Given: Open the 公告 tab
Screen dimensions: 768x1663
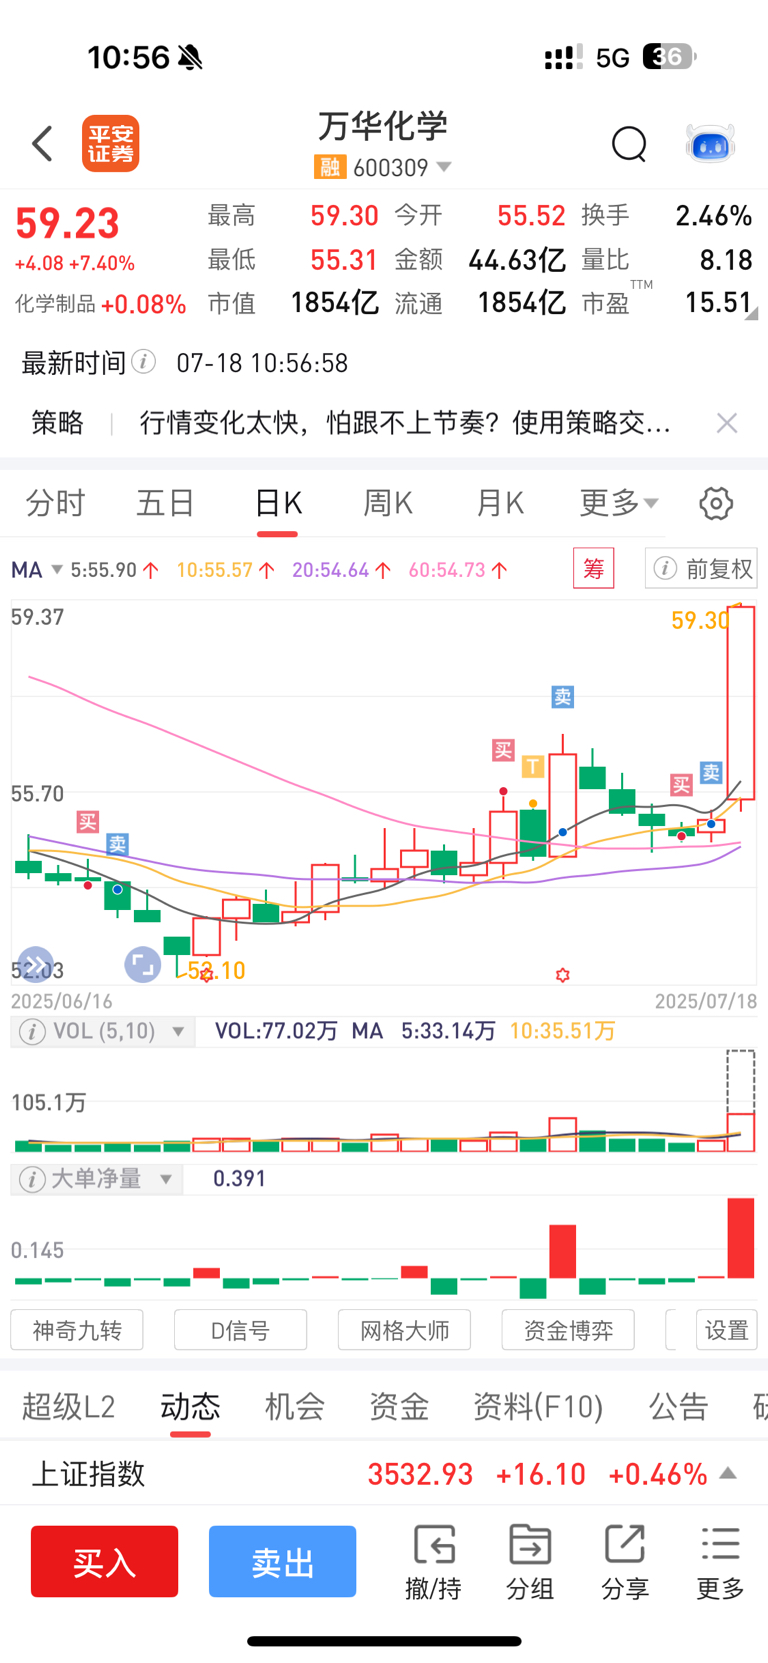Looking at the screenshot, I should 678,1406.
